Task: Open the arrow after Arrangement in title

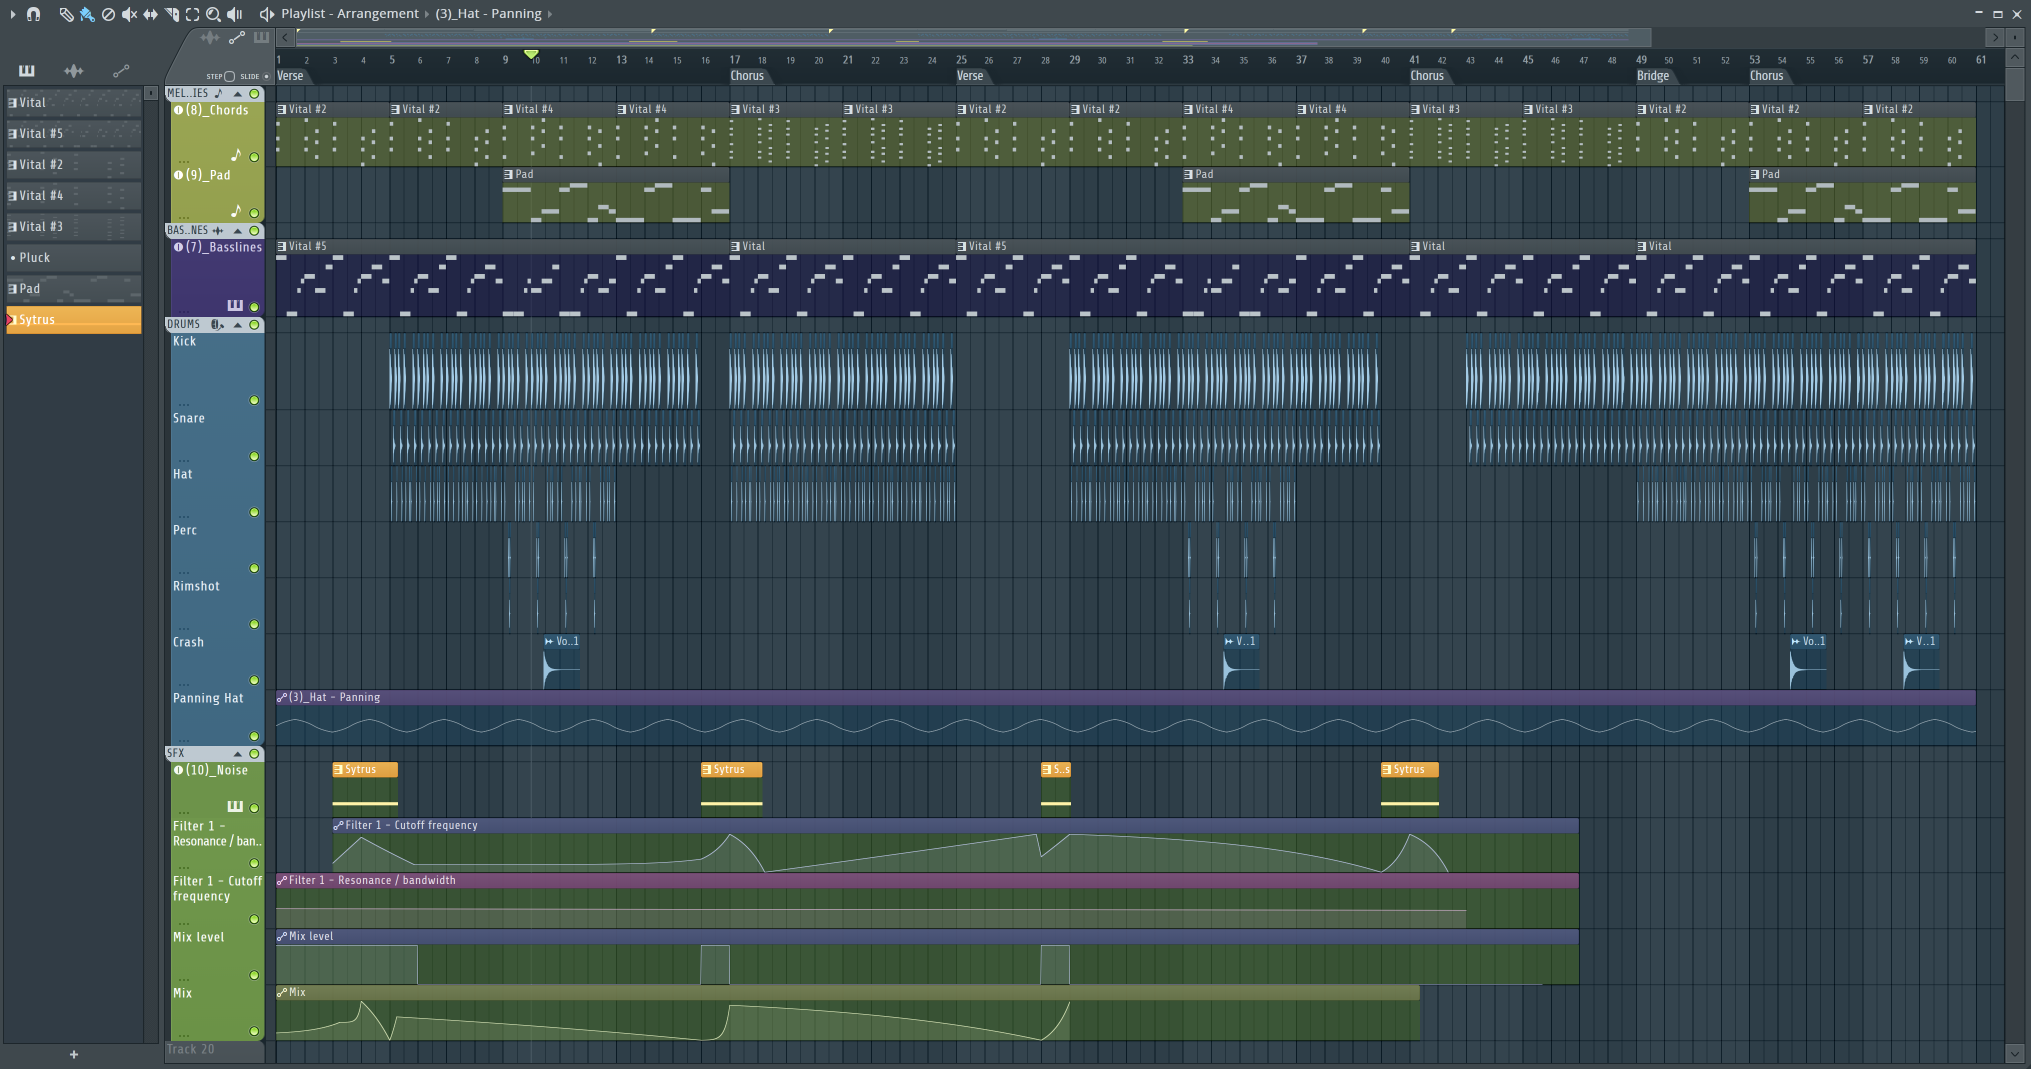Action: pyautogui.click(x=426, y=14)
